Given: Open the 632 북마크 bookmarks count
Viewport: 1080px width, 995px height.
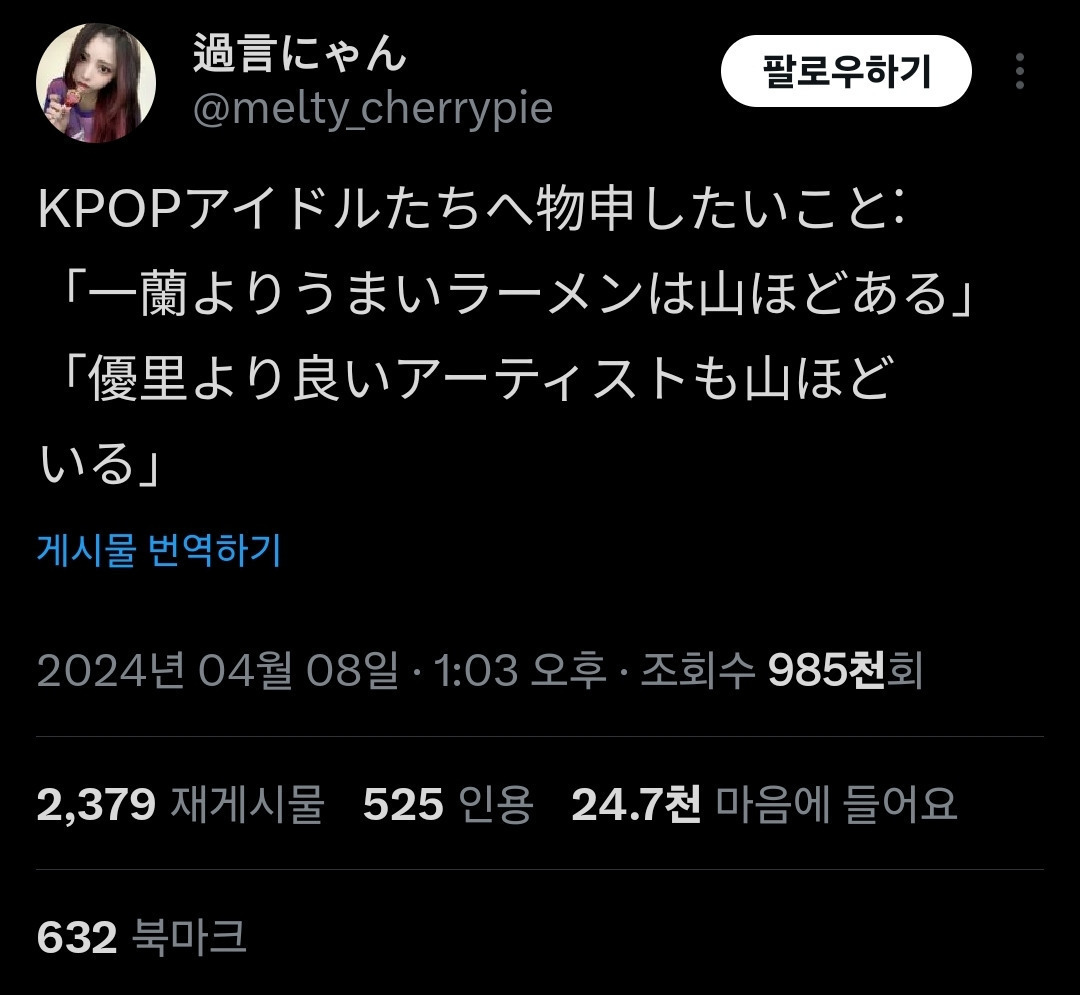Looking at the screenshot, I should pos(141,936).
